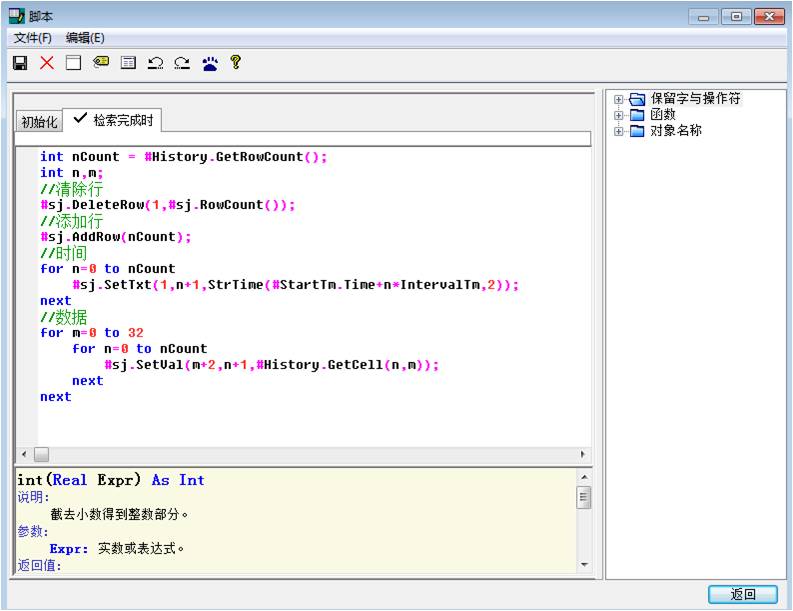The image size is (793, 611).
Task: Select the 检索完成时 tab
Action: pos(113,120)
